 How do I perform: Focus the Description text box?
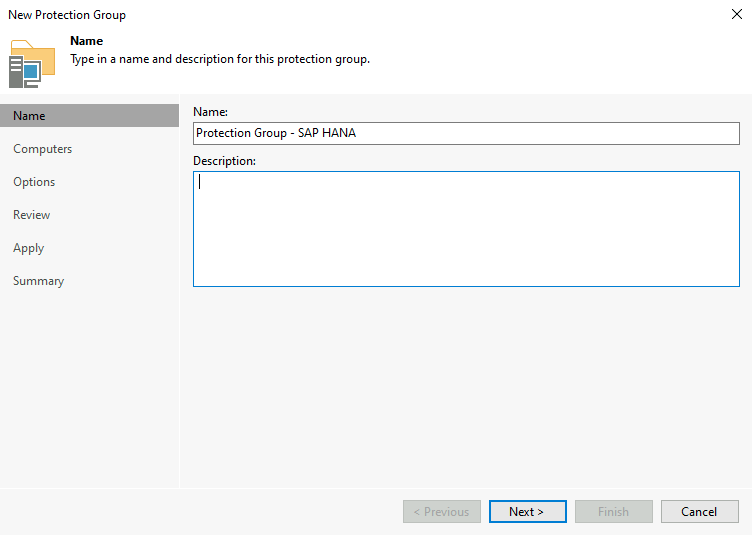[x=465, y=229]
